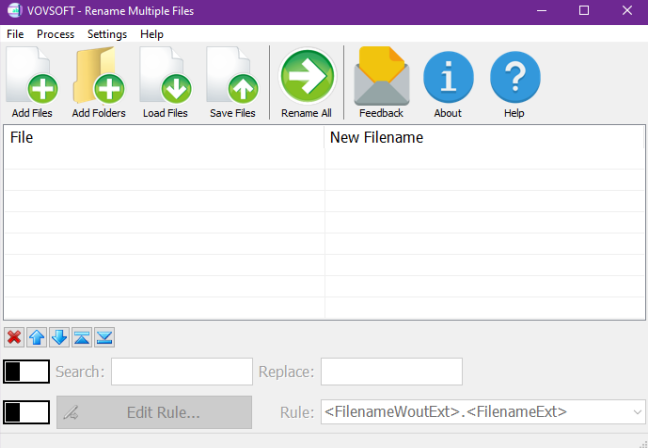Screen dimensions: 648x448
Task: Expand the Rule dropdown list
Action: pos(637,412)
